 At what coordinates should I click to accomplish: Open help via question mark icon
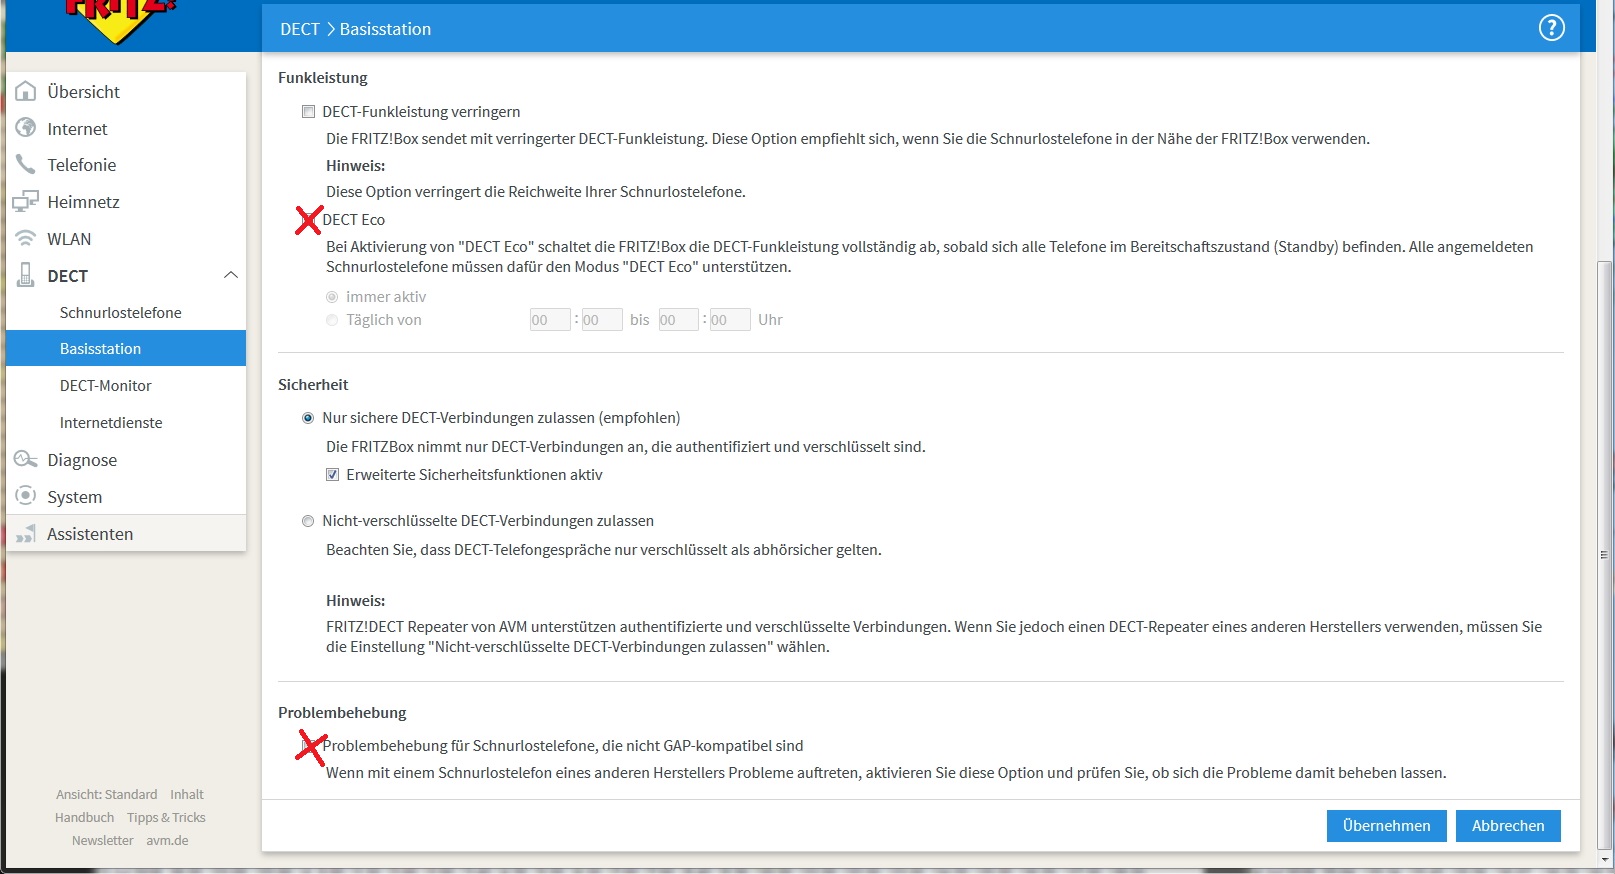point(1551,28)
